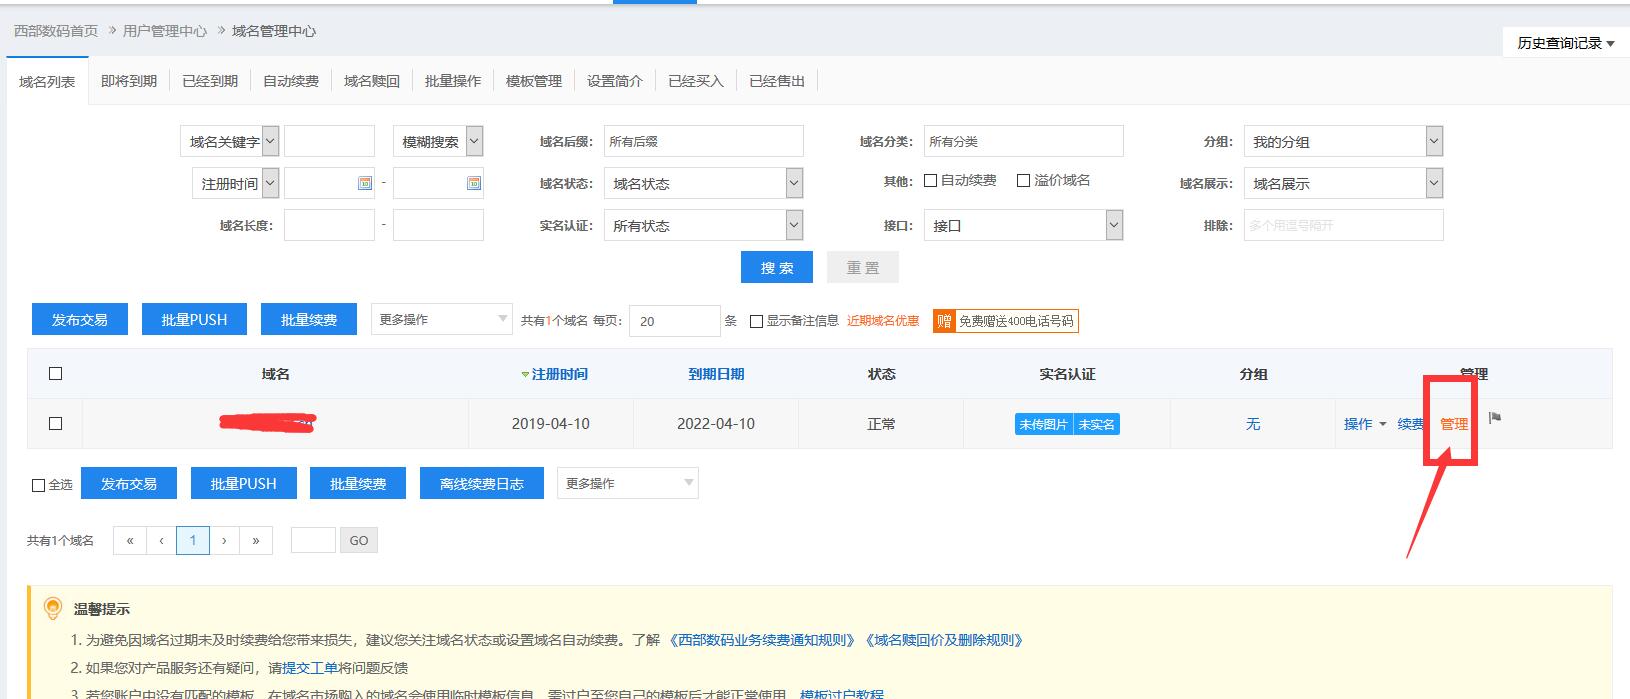1630x699 pixels.
Task: Click bottom 发布交易 button
Action: click(x=129, y=483)
